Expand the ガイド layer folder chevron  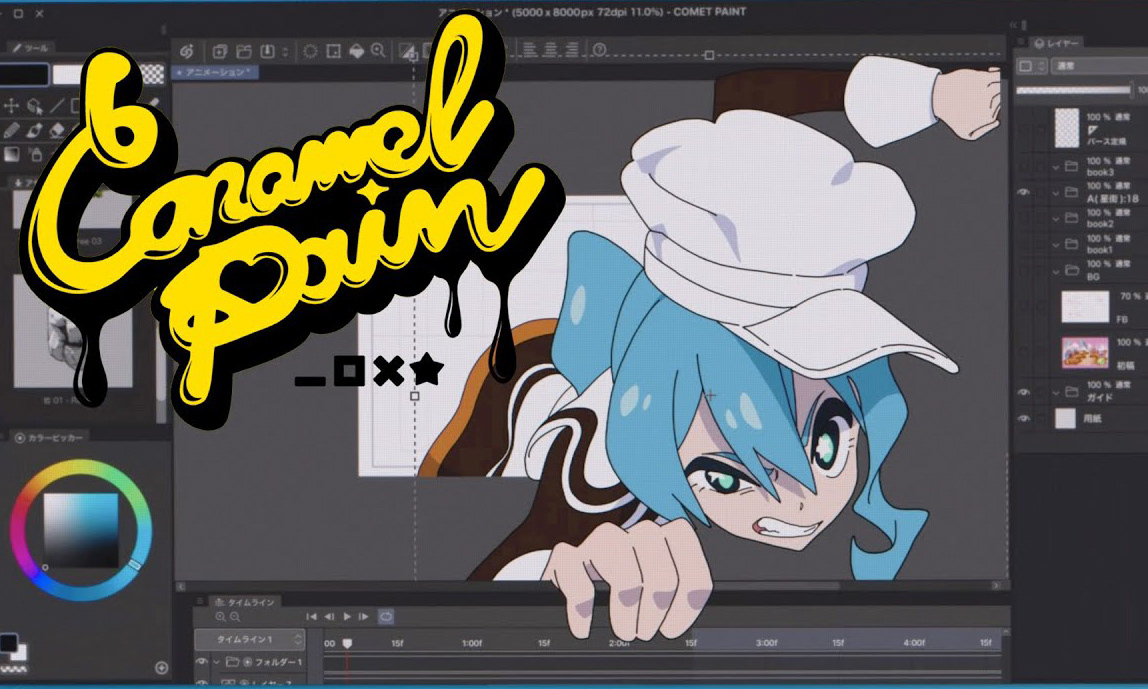click(x=1056, y=392)
